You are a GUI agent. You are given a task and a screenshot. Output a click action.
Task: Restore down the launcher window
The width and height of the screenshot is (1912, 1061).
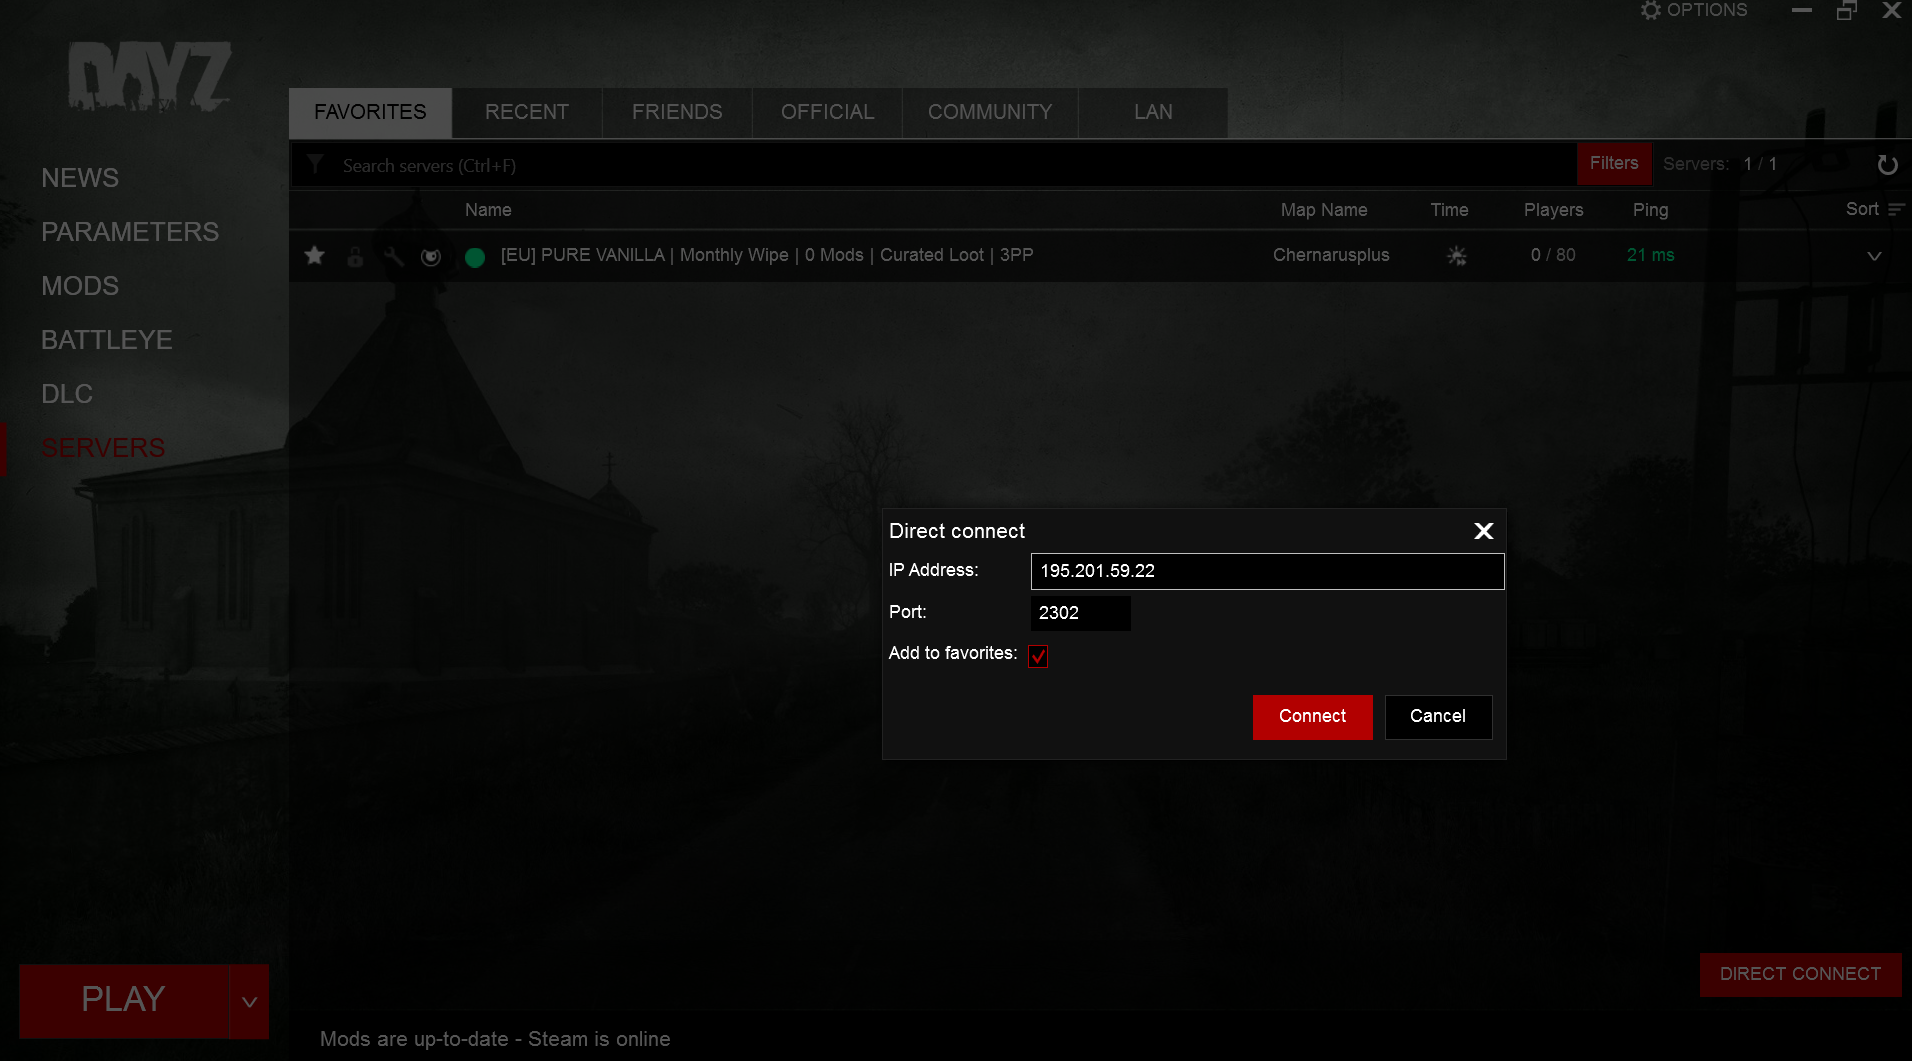point(1847,10)
